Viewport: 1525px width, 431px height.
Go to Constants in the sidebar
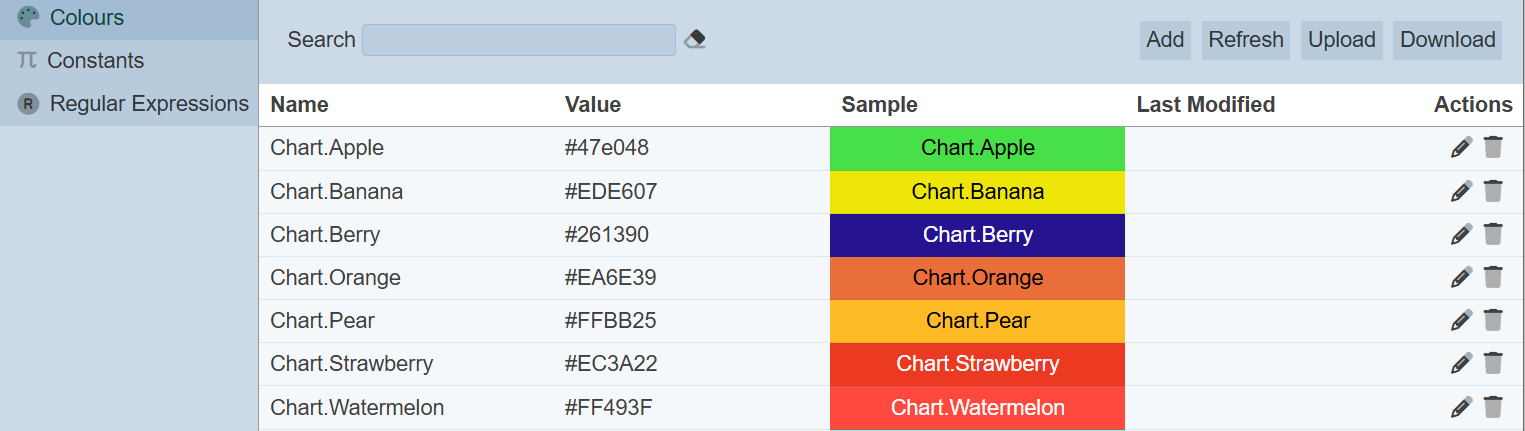pos(95,61)
